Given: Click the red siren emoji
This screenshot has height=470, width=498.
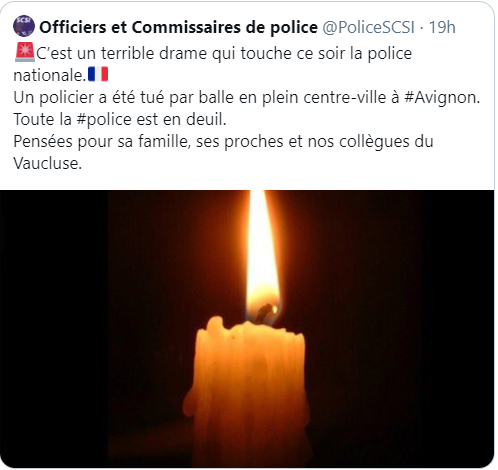Looking at the screenshot, I should click(25, 52).
